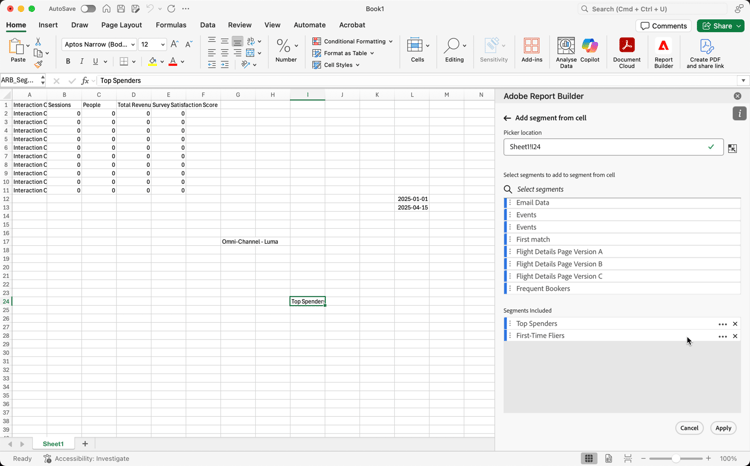
Task: Open Analyse Data tool
Action: (566, 53)
